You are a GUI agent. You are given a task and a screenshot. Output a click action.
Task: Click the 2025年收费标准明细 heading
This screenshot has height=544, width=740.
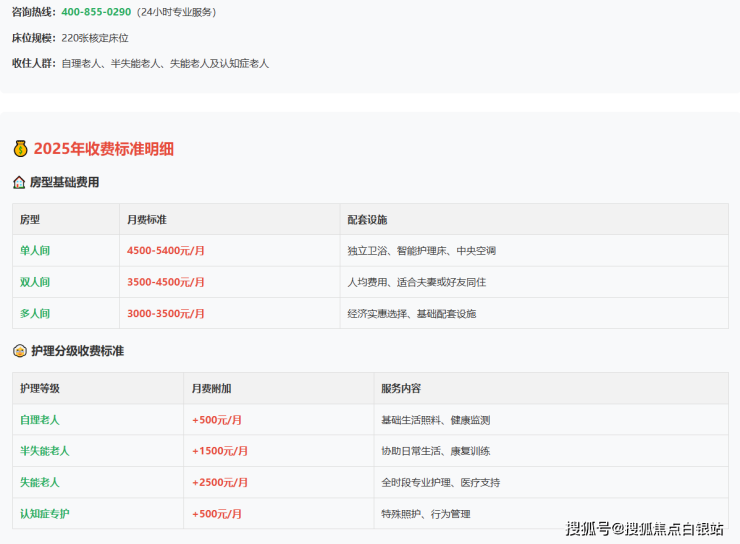click(103, 149)
